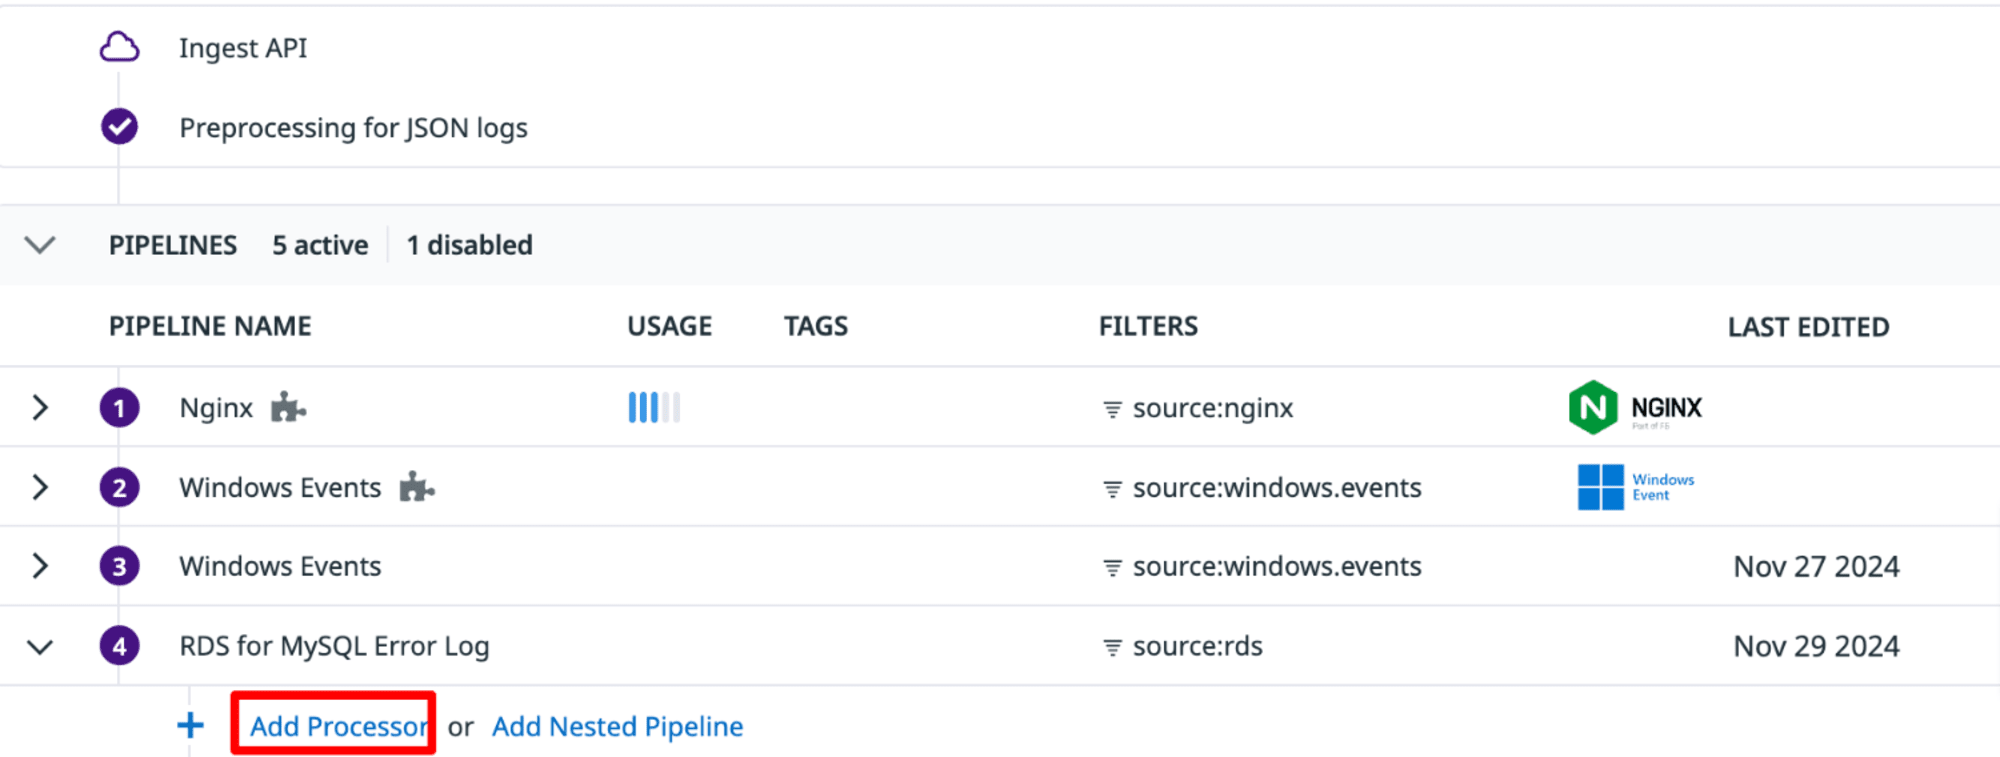Click the Windows Events name in pipeline 2

[280, 487]
